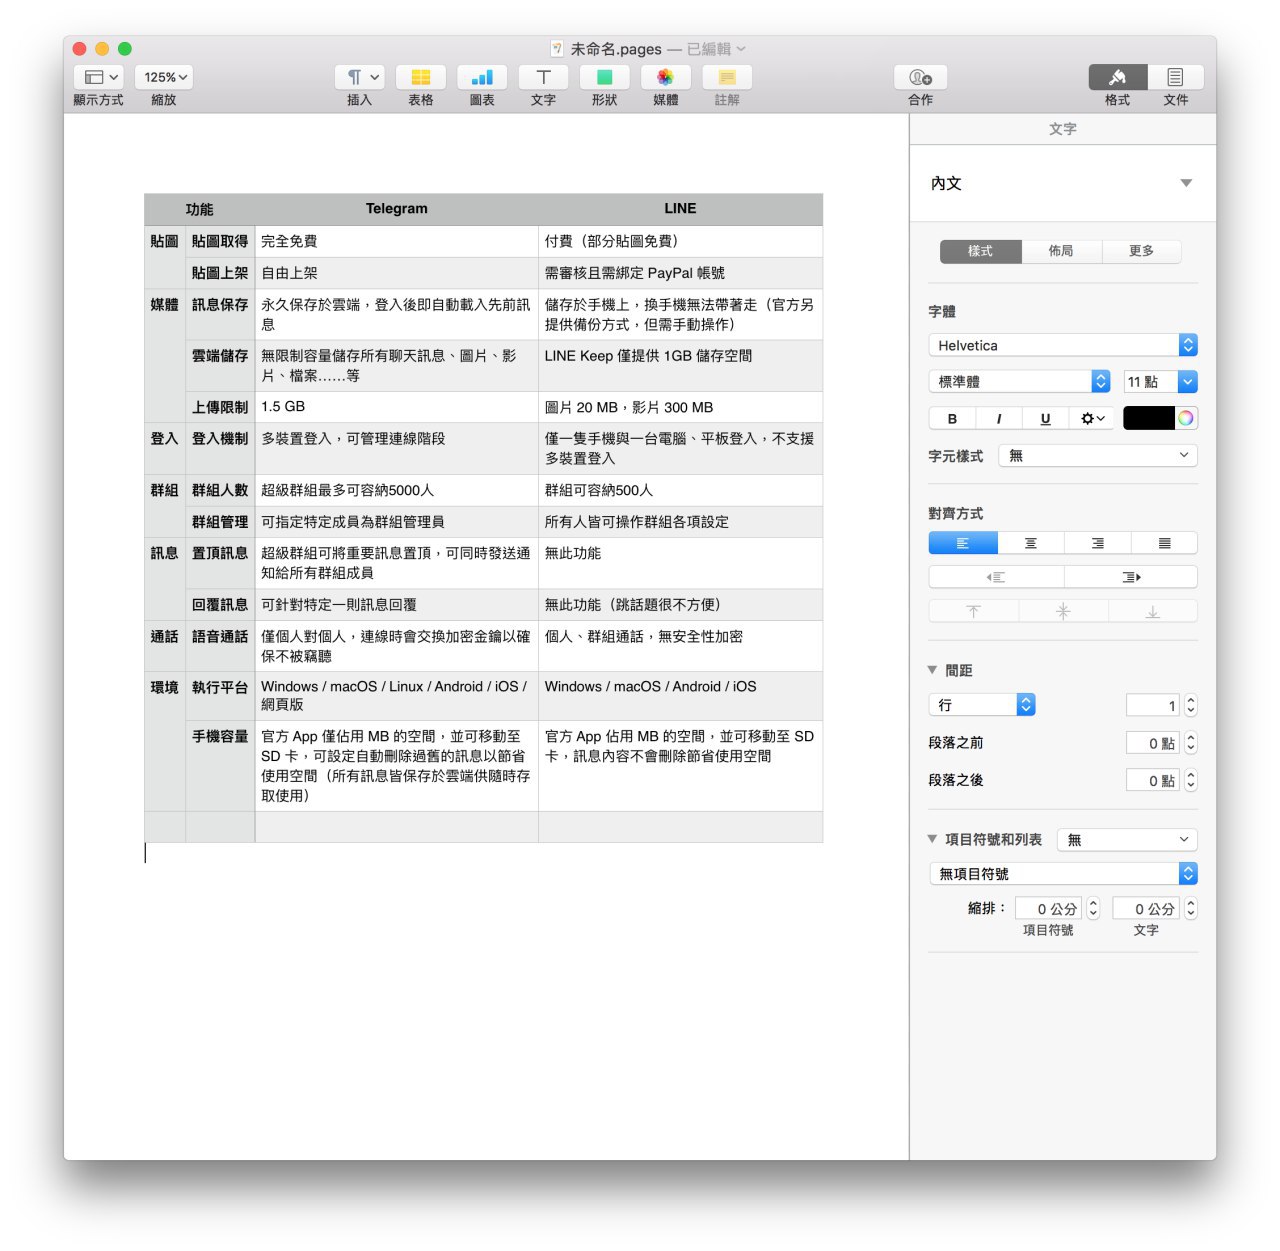Toggle italic text formatting
Screen dimensions: 1280x1251
coord(998,419)
